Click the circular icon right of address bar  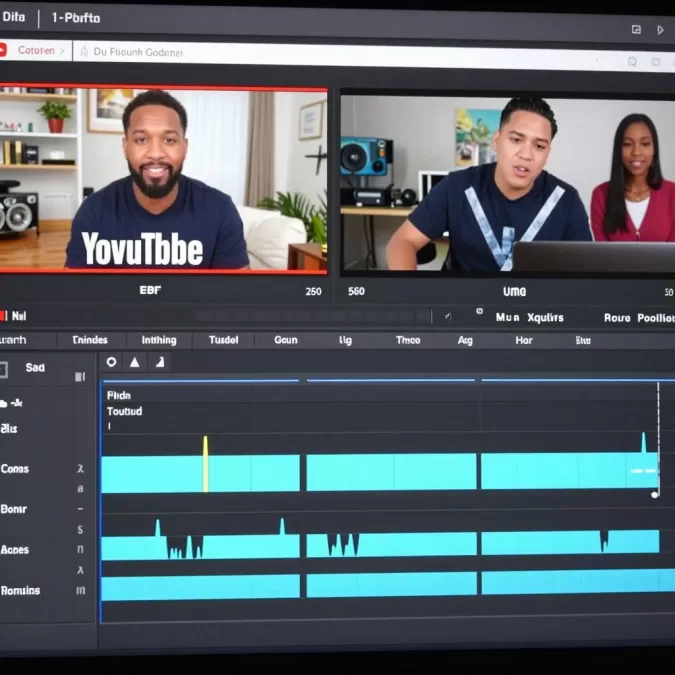tap(632, 61)
